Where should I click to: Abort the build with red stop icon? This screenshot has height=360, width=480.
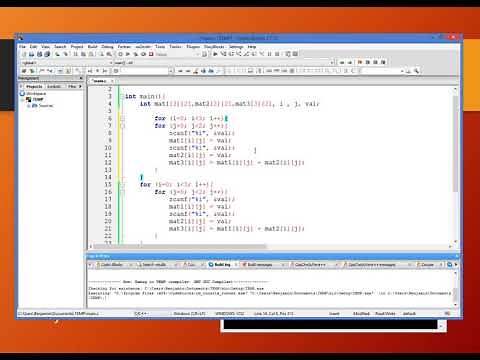pos(151,54)
